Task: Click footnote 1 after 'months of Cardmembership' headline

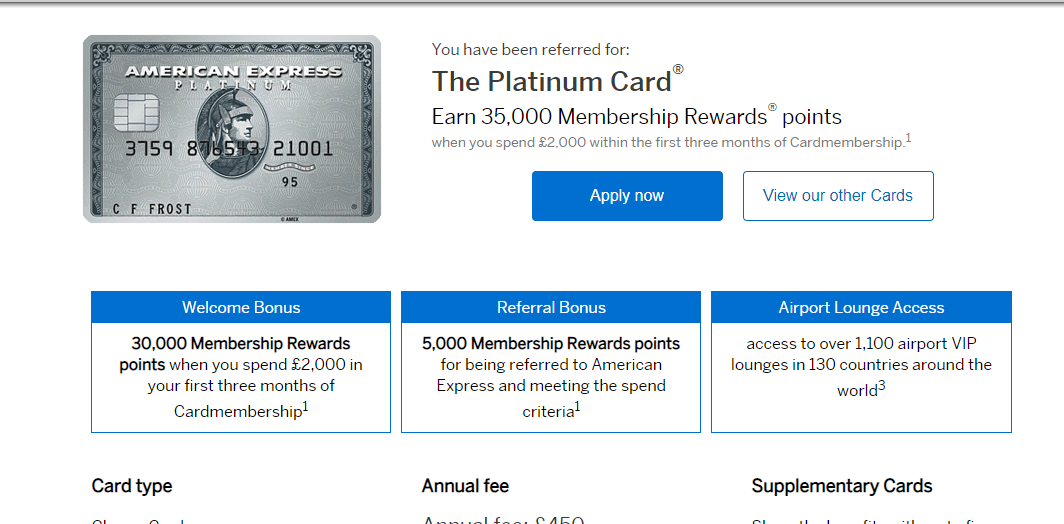Action: tap(908, 138)
